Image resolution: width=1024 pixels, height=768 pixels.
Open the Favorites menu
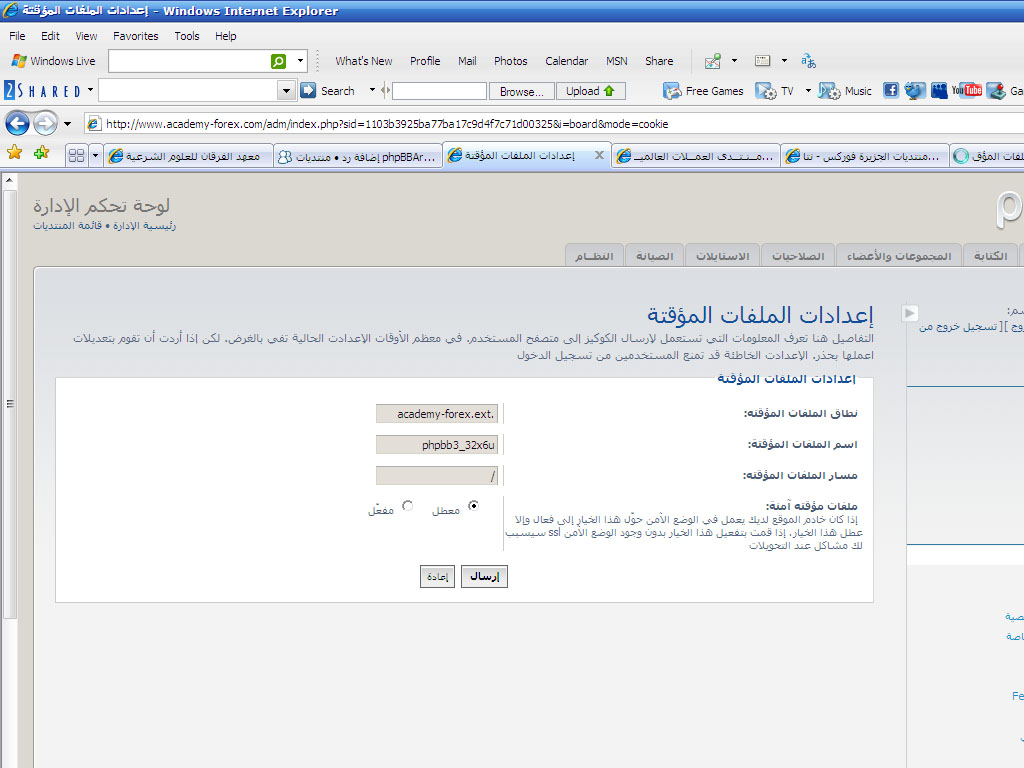[x=135, y=36]
